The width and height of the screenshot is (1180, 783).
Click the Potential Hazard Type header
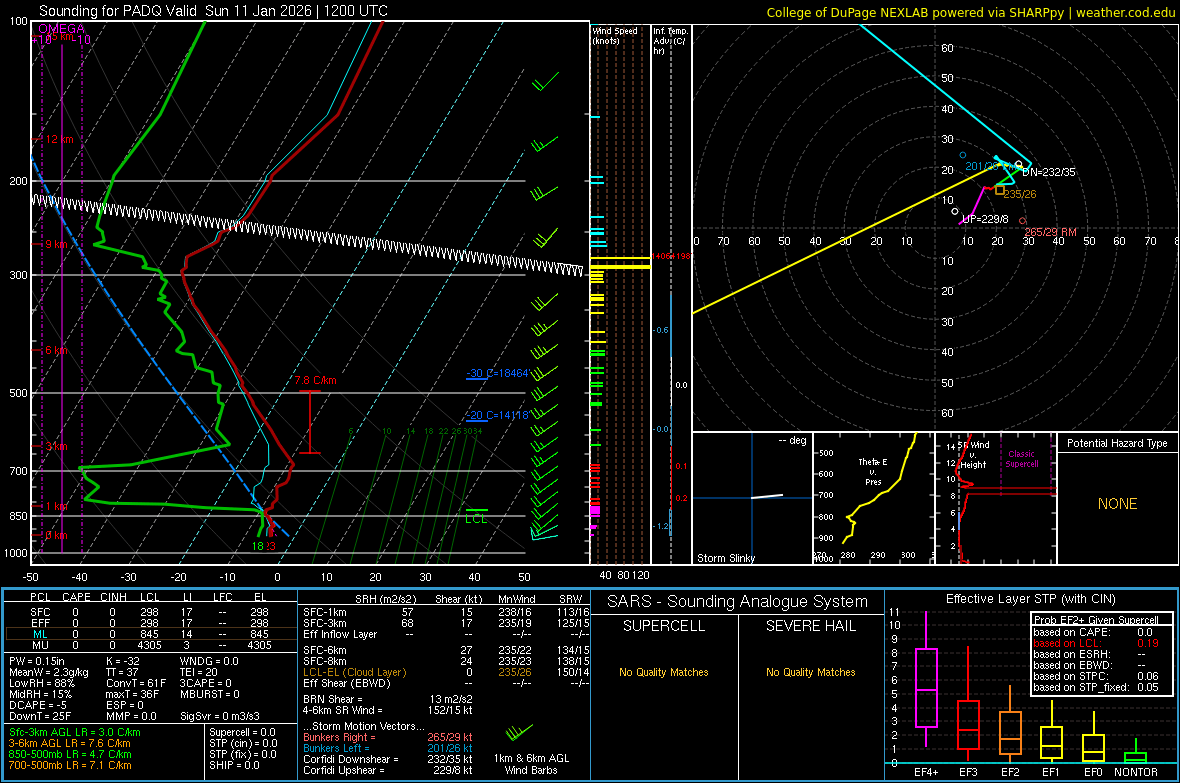coord(1117,443)
